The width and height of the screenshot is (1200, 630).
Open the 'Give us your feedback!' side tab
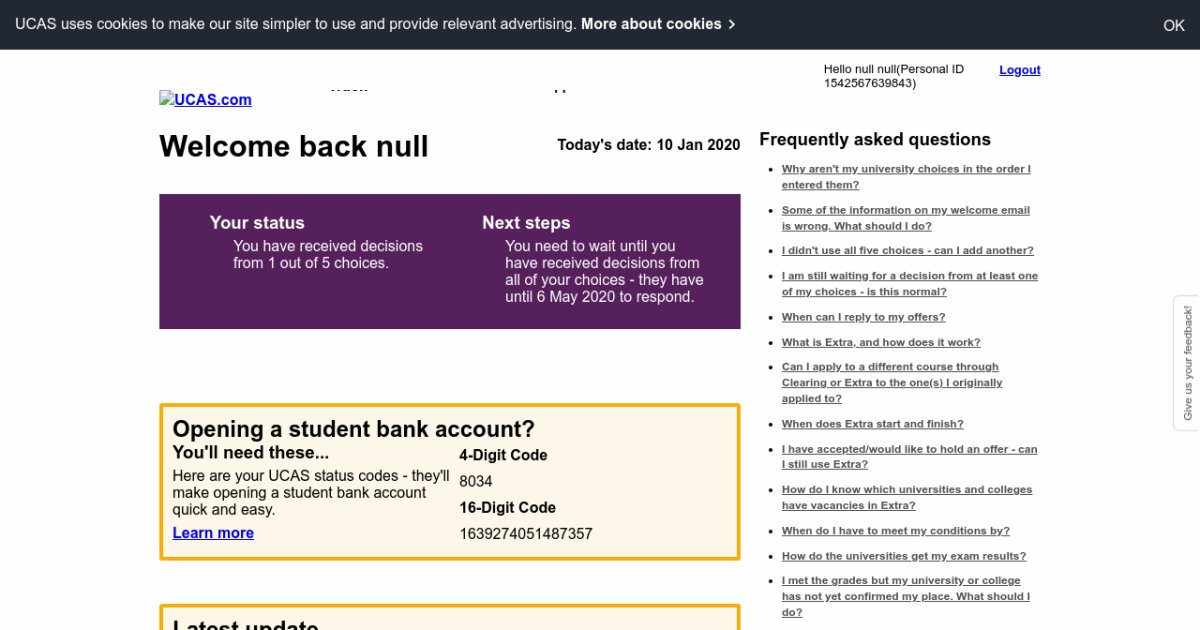click(x=1187, y=363)
